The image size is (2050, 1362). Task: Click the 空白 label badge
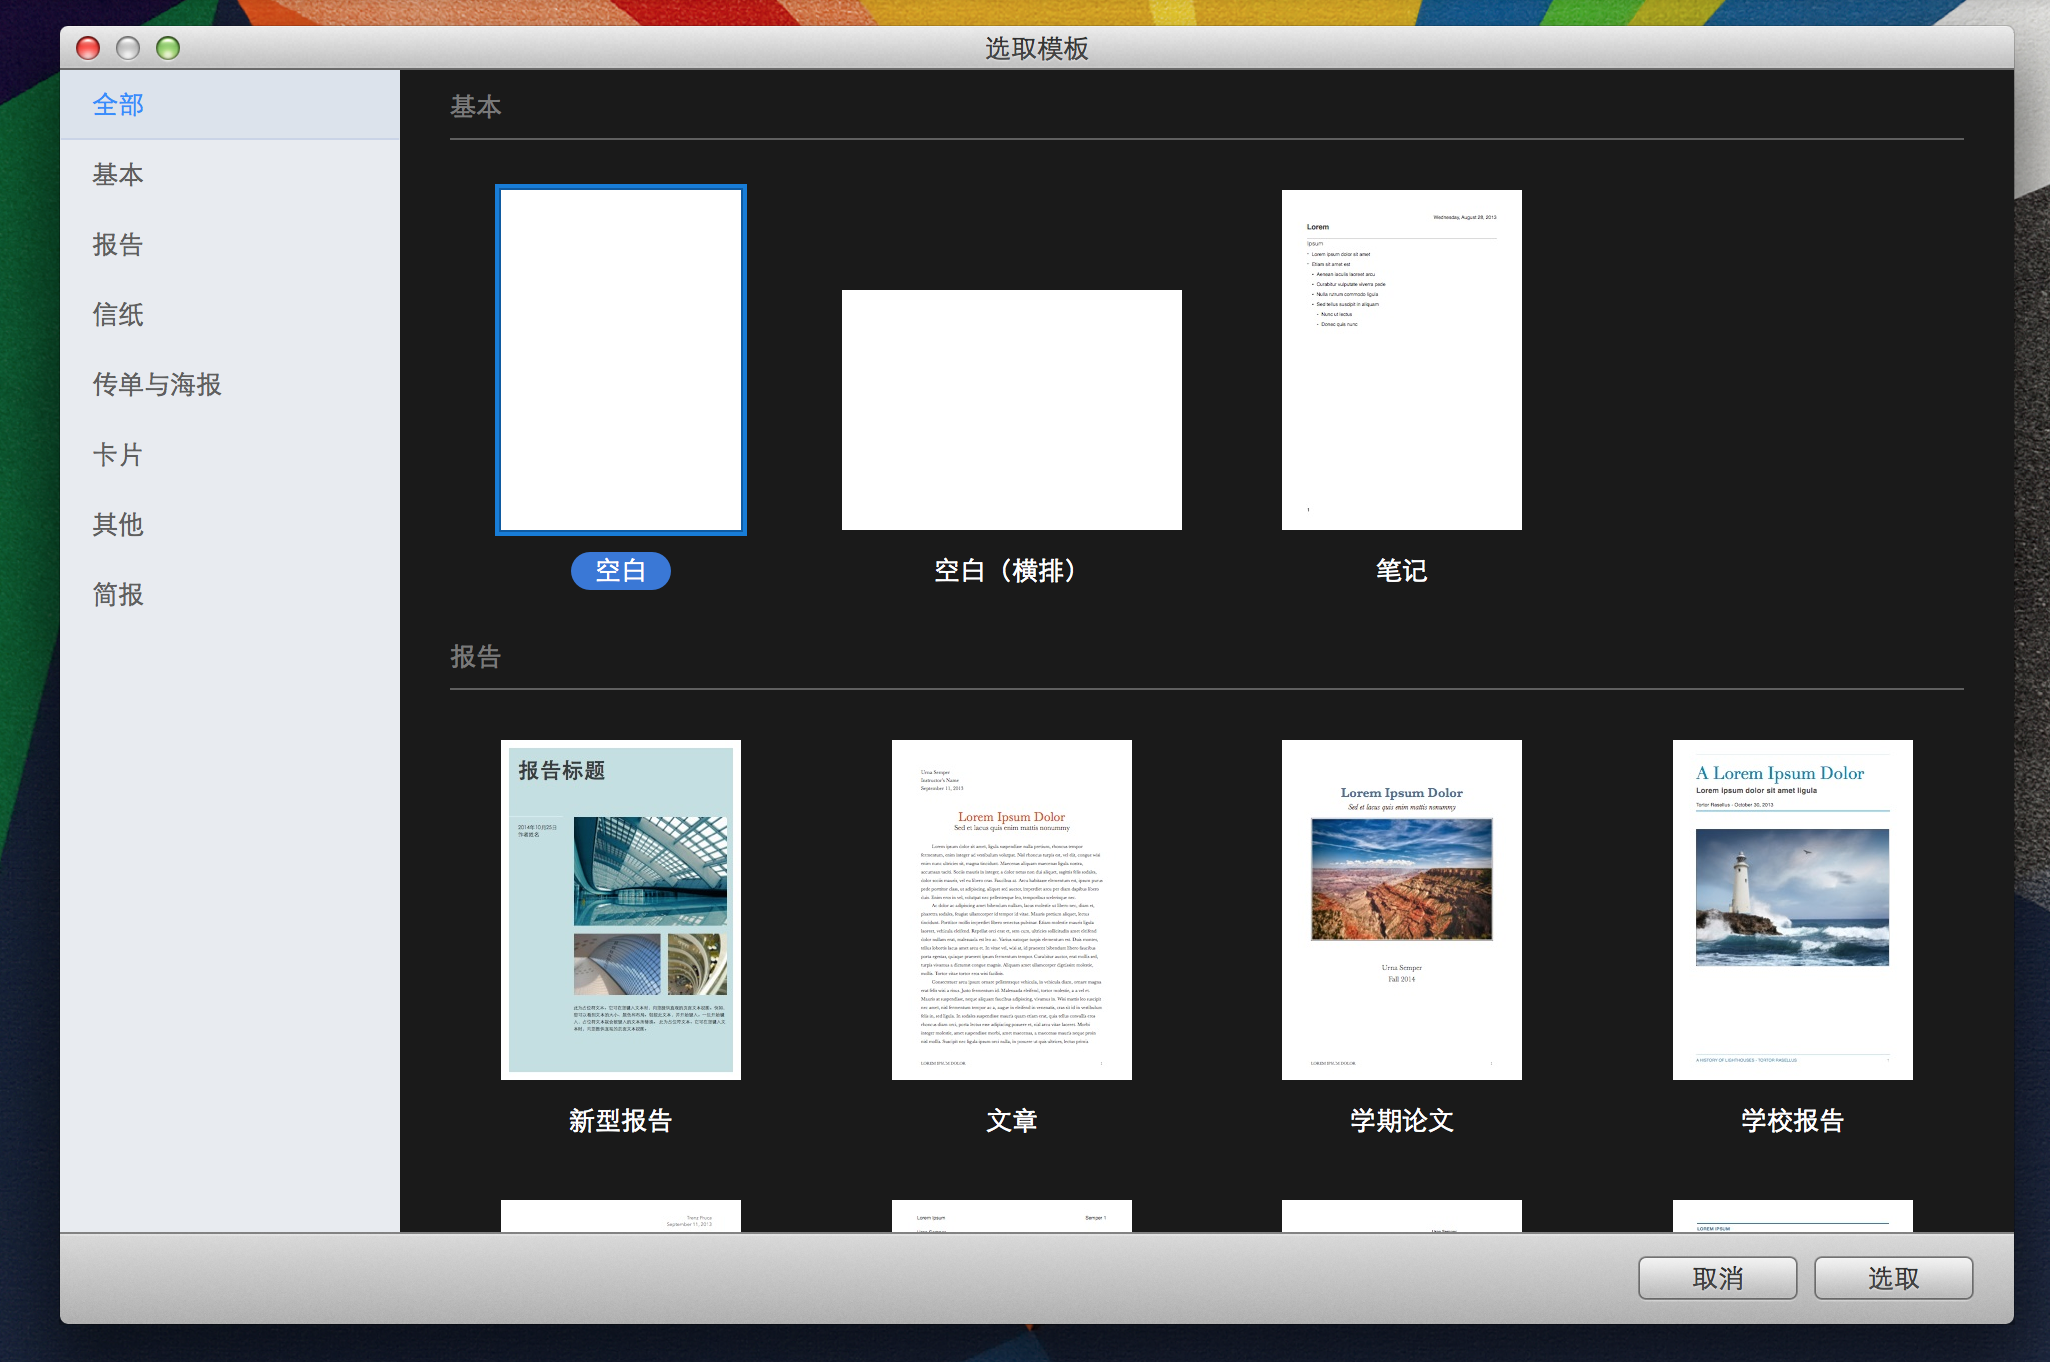pyautogui.click(x=621, y=571)
